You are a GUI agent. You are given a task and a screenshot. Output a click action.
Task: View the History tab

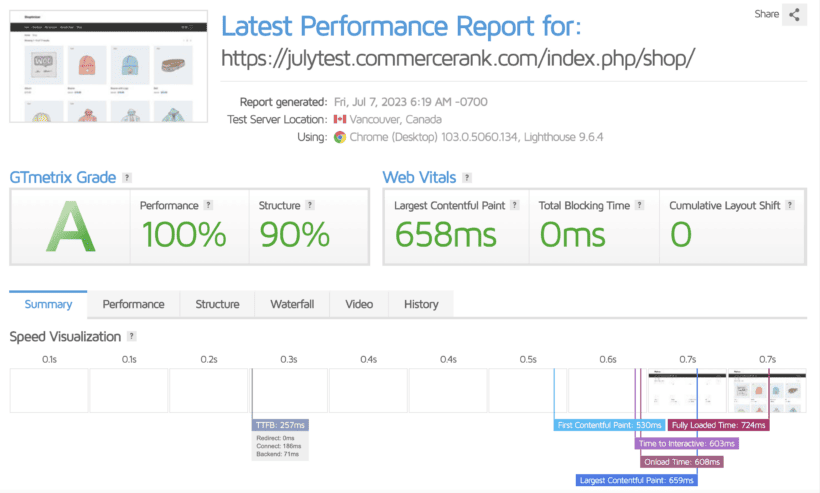pos(421,304)
